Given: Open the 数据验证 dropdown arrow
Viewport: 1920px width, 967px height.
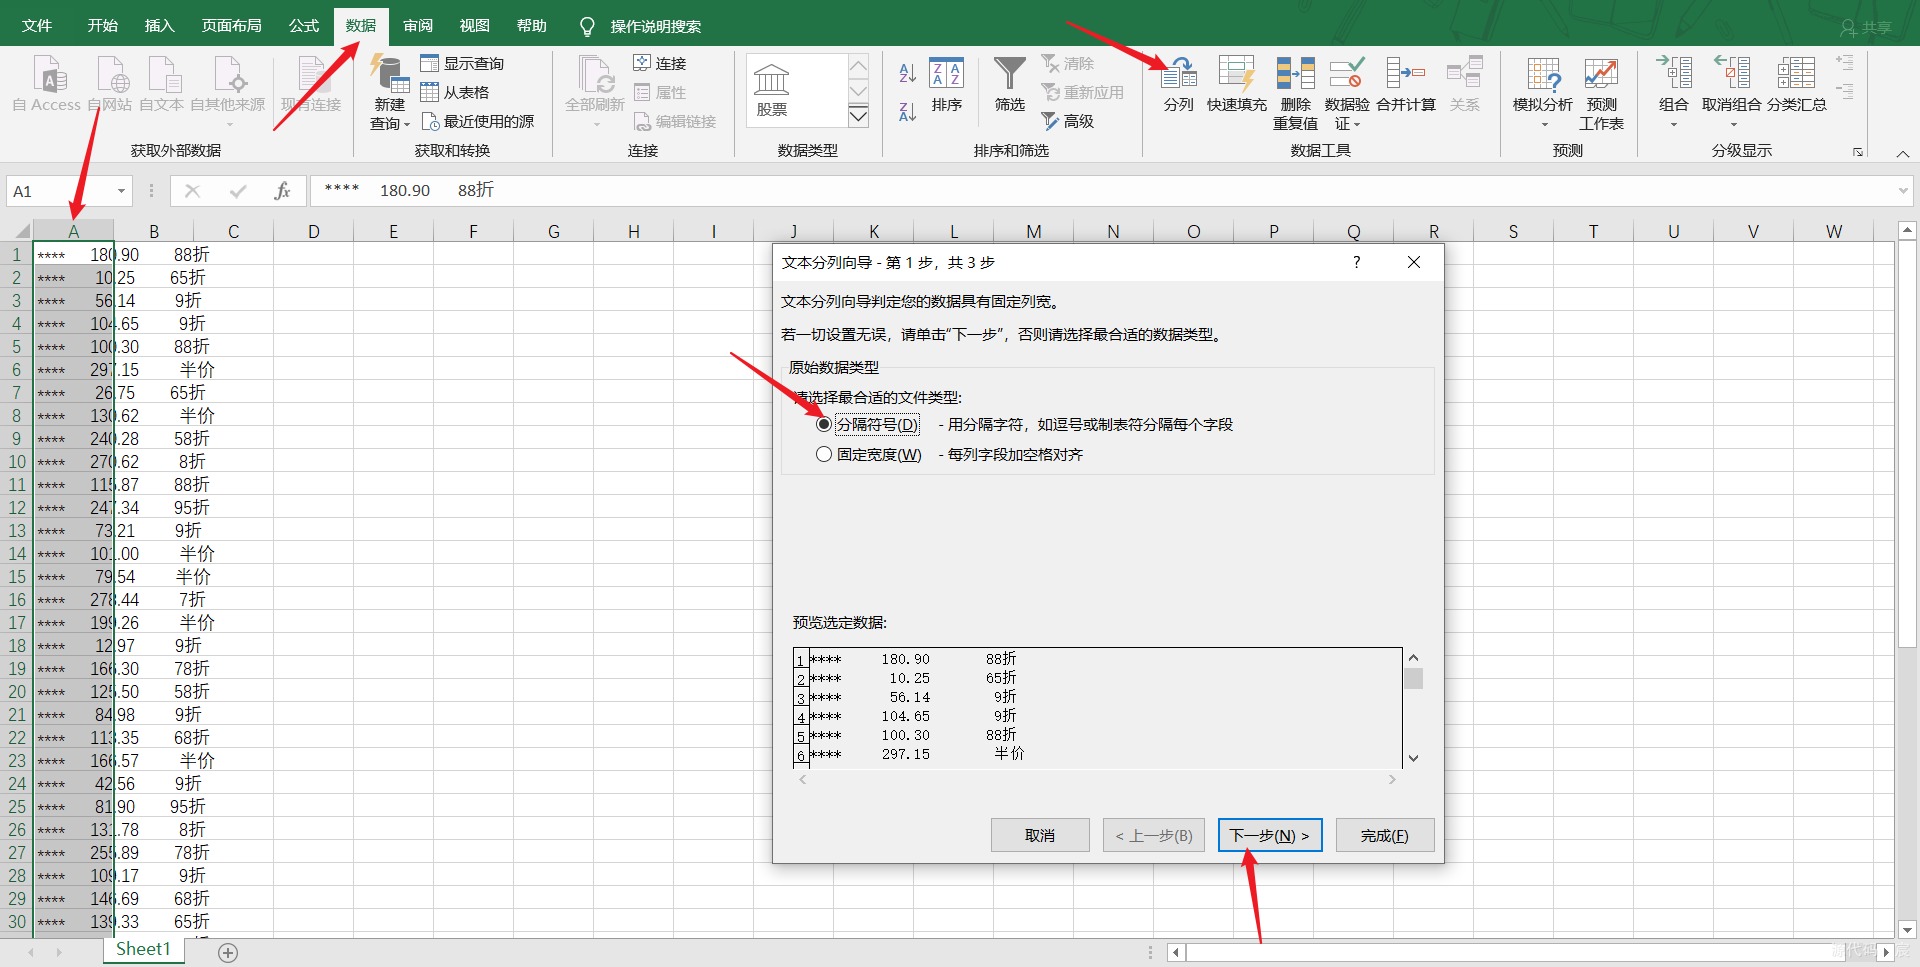Looking at the screenshot, I should [x=1356, y=125].
